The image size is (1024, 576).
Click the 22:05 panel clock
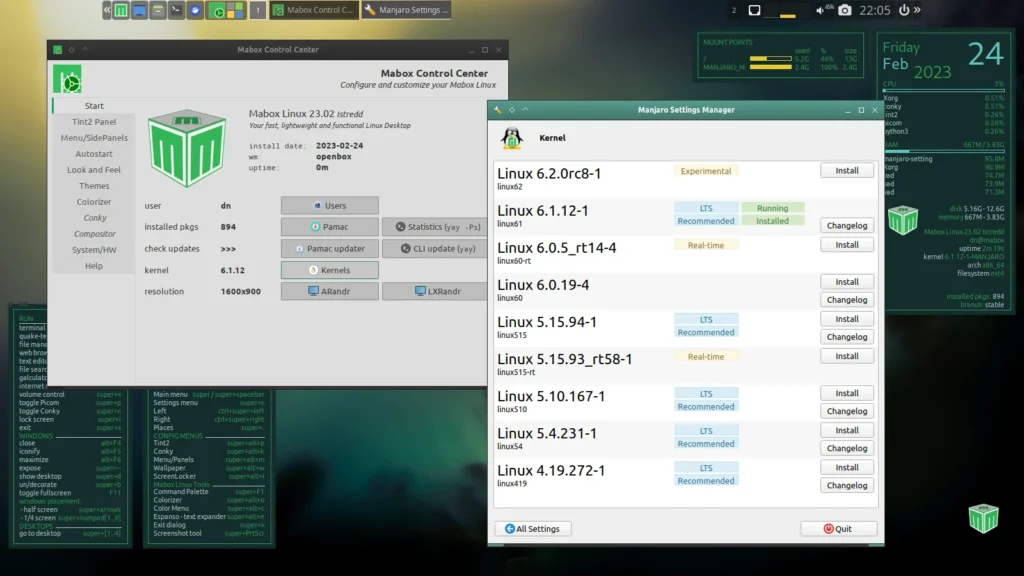pos(875,10)
